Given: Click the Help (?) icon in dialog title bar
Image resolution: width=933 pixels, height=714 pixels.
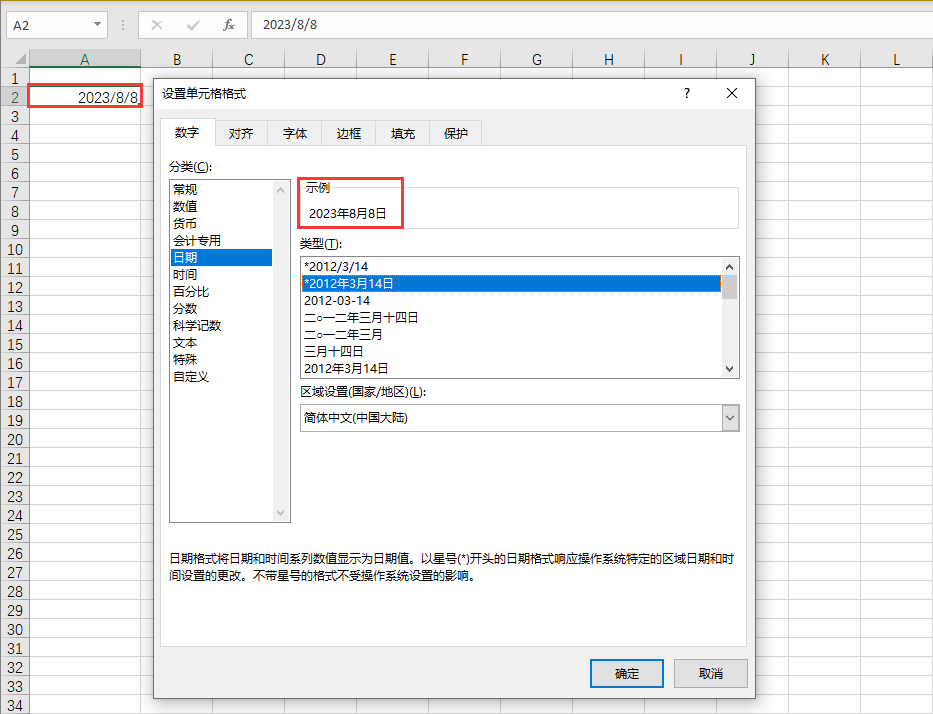Looking at the screenshot, I should [x=686, y=92].
